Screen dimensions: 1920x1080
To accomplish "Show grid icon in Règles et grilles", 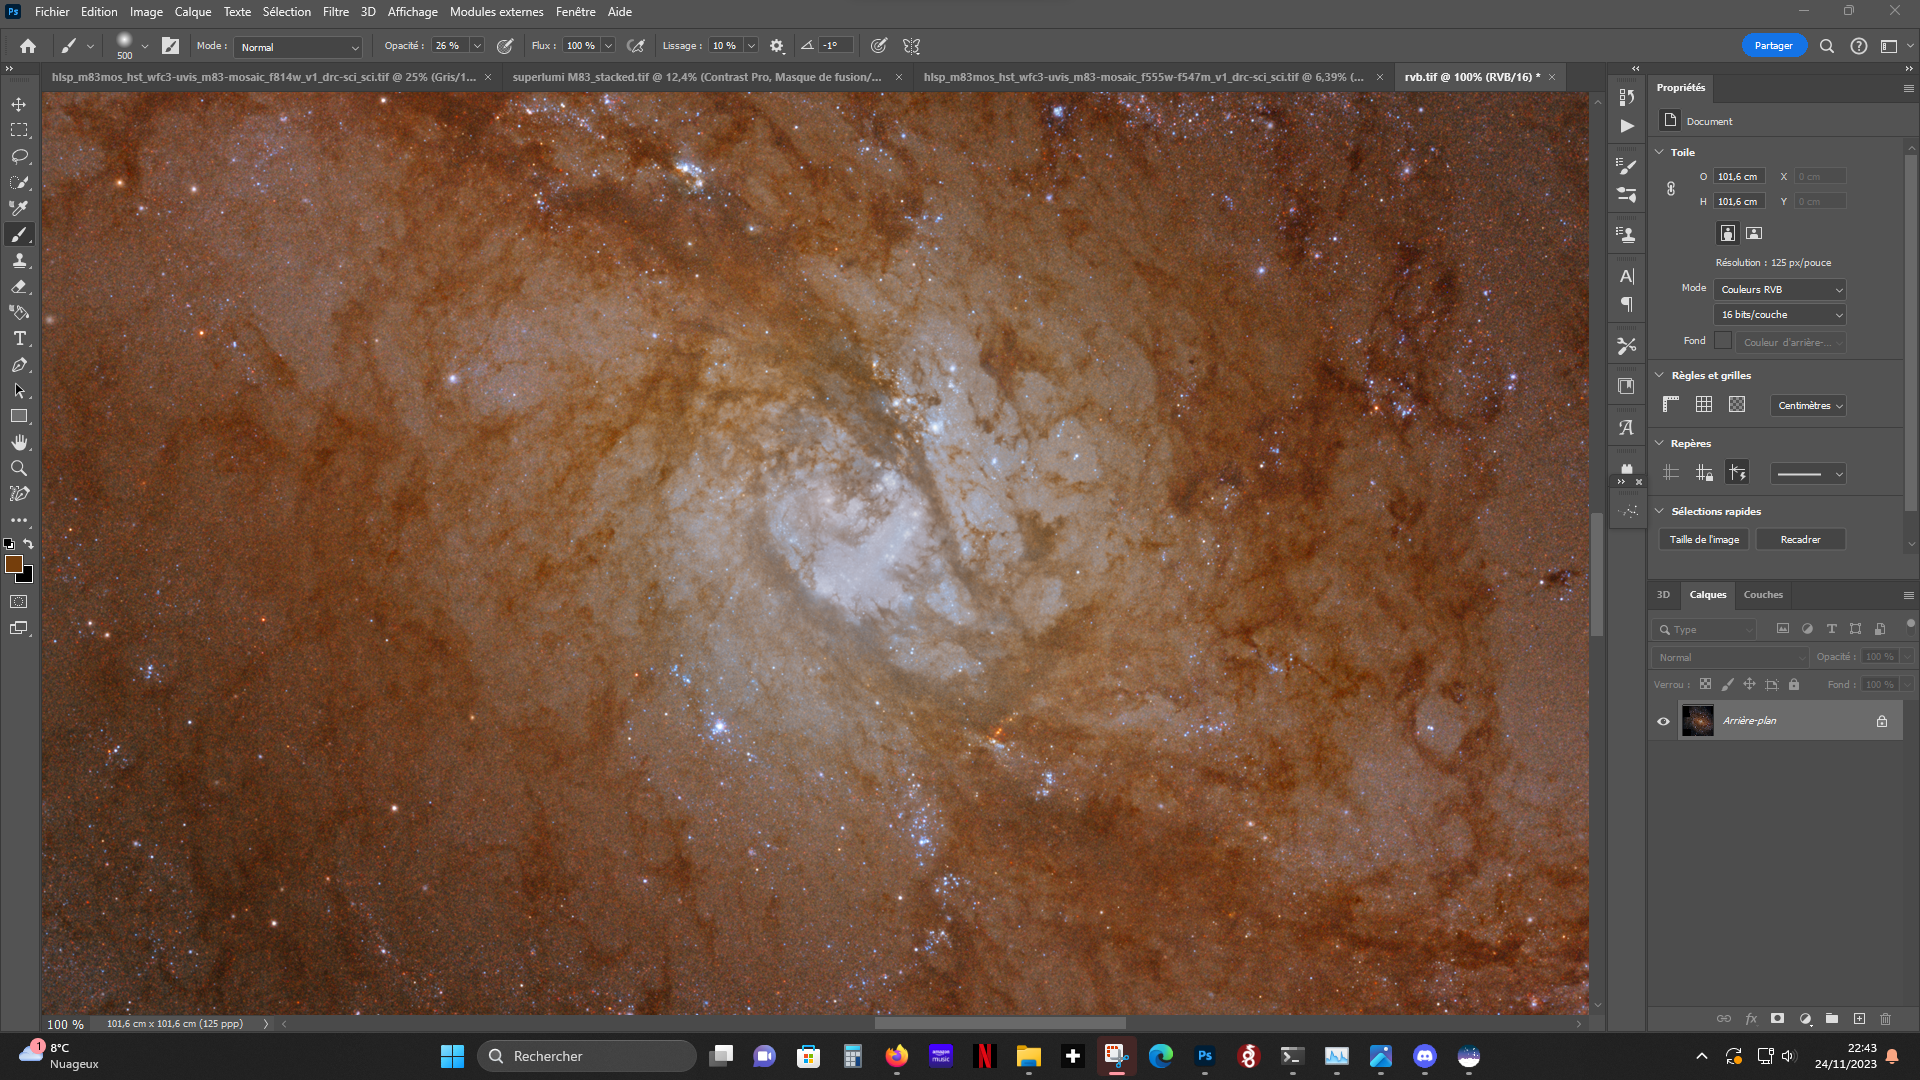I will coord(1704,404).
